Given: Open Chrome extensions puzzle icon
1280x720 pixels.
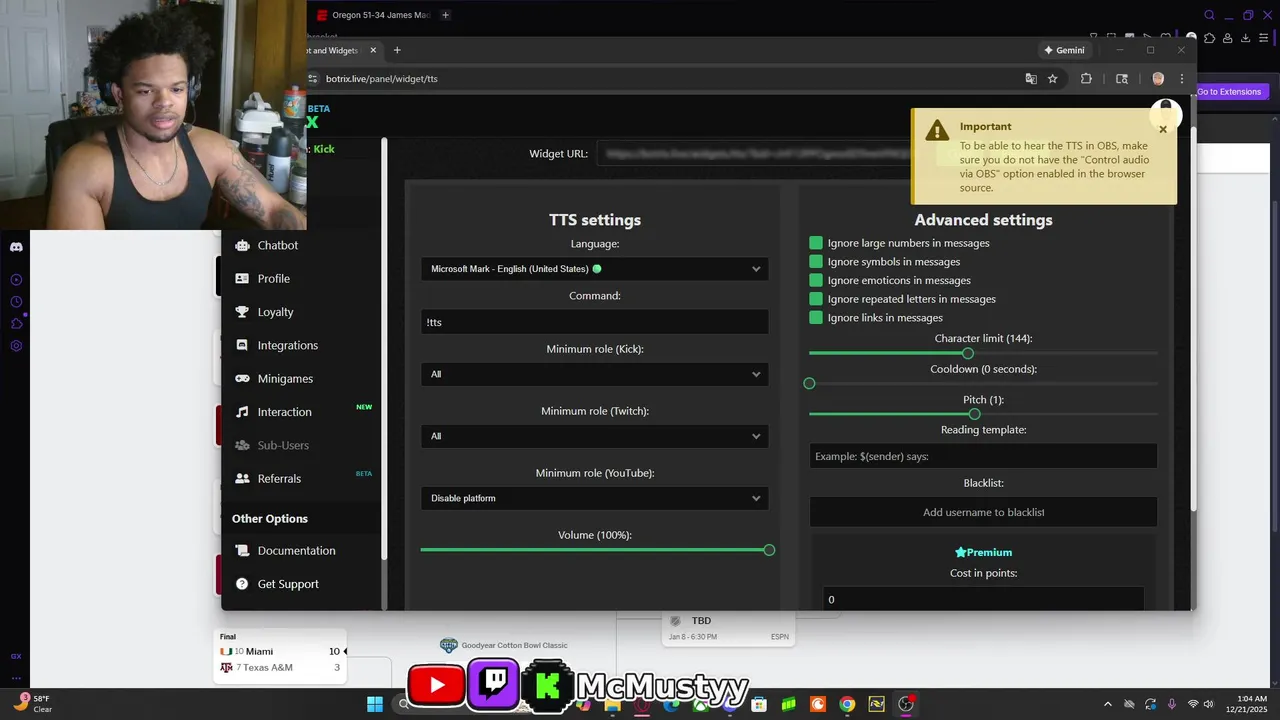Looking at the screenshot, I should point(1086,78).
